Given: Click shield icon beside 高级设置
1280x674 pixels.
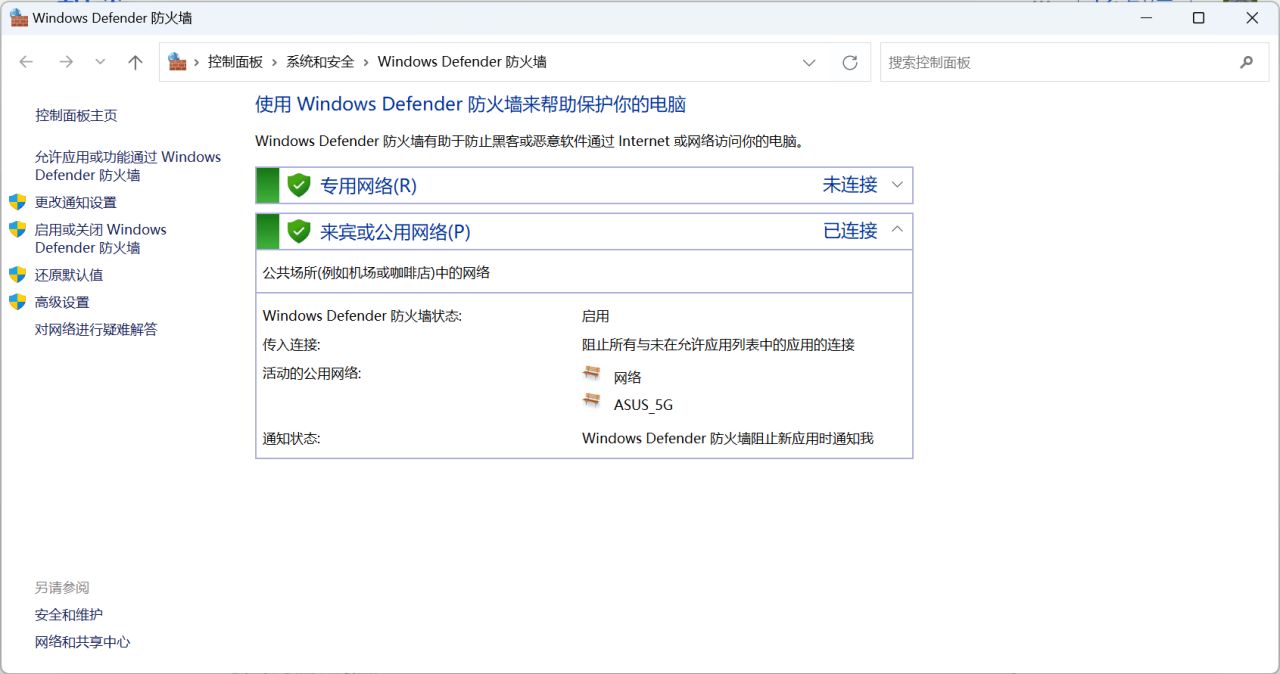Looking at the screenshot, I should tap(17, 301).
